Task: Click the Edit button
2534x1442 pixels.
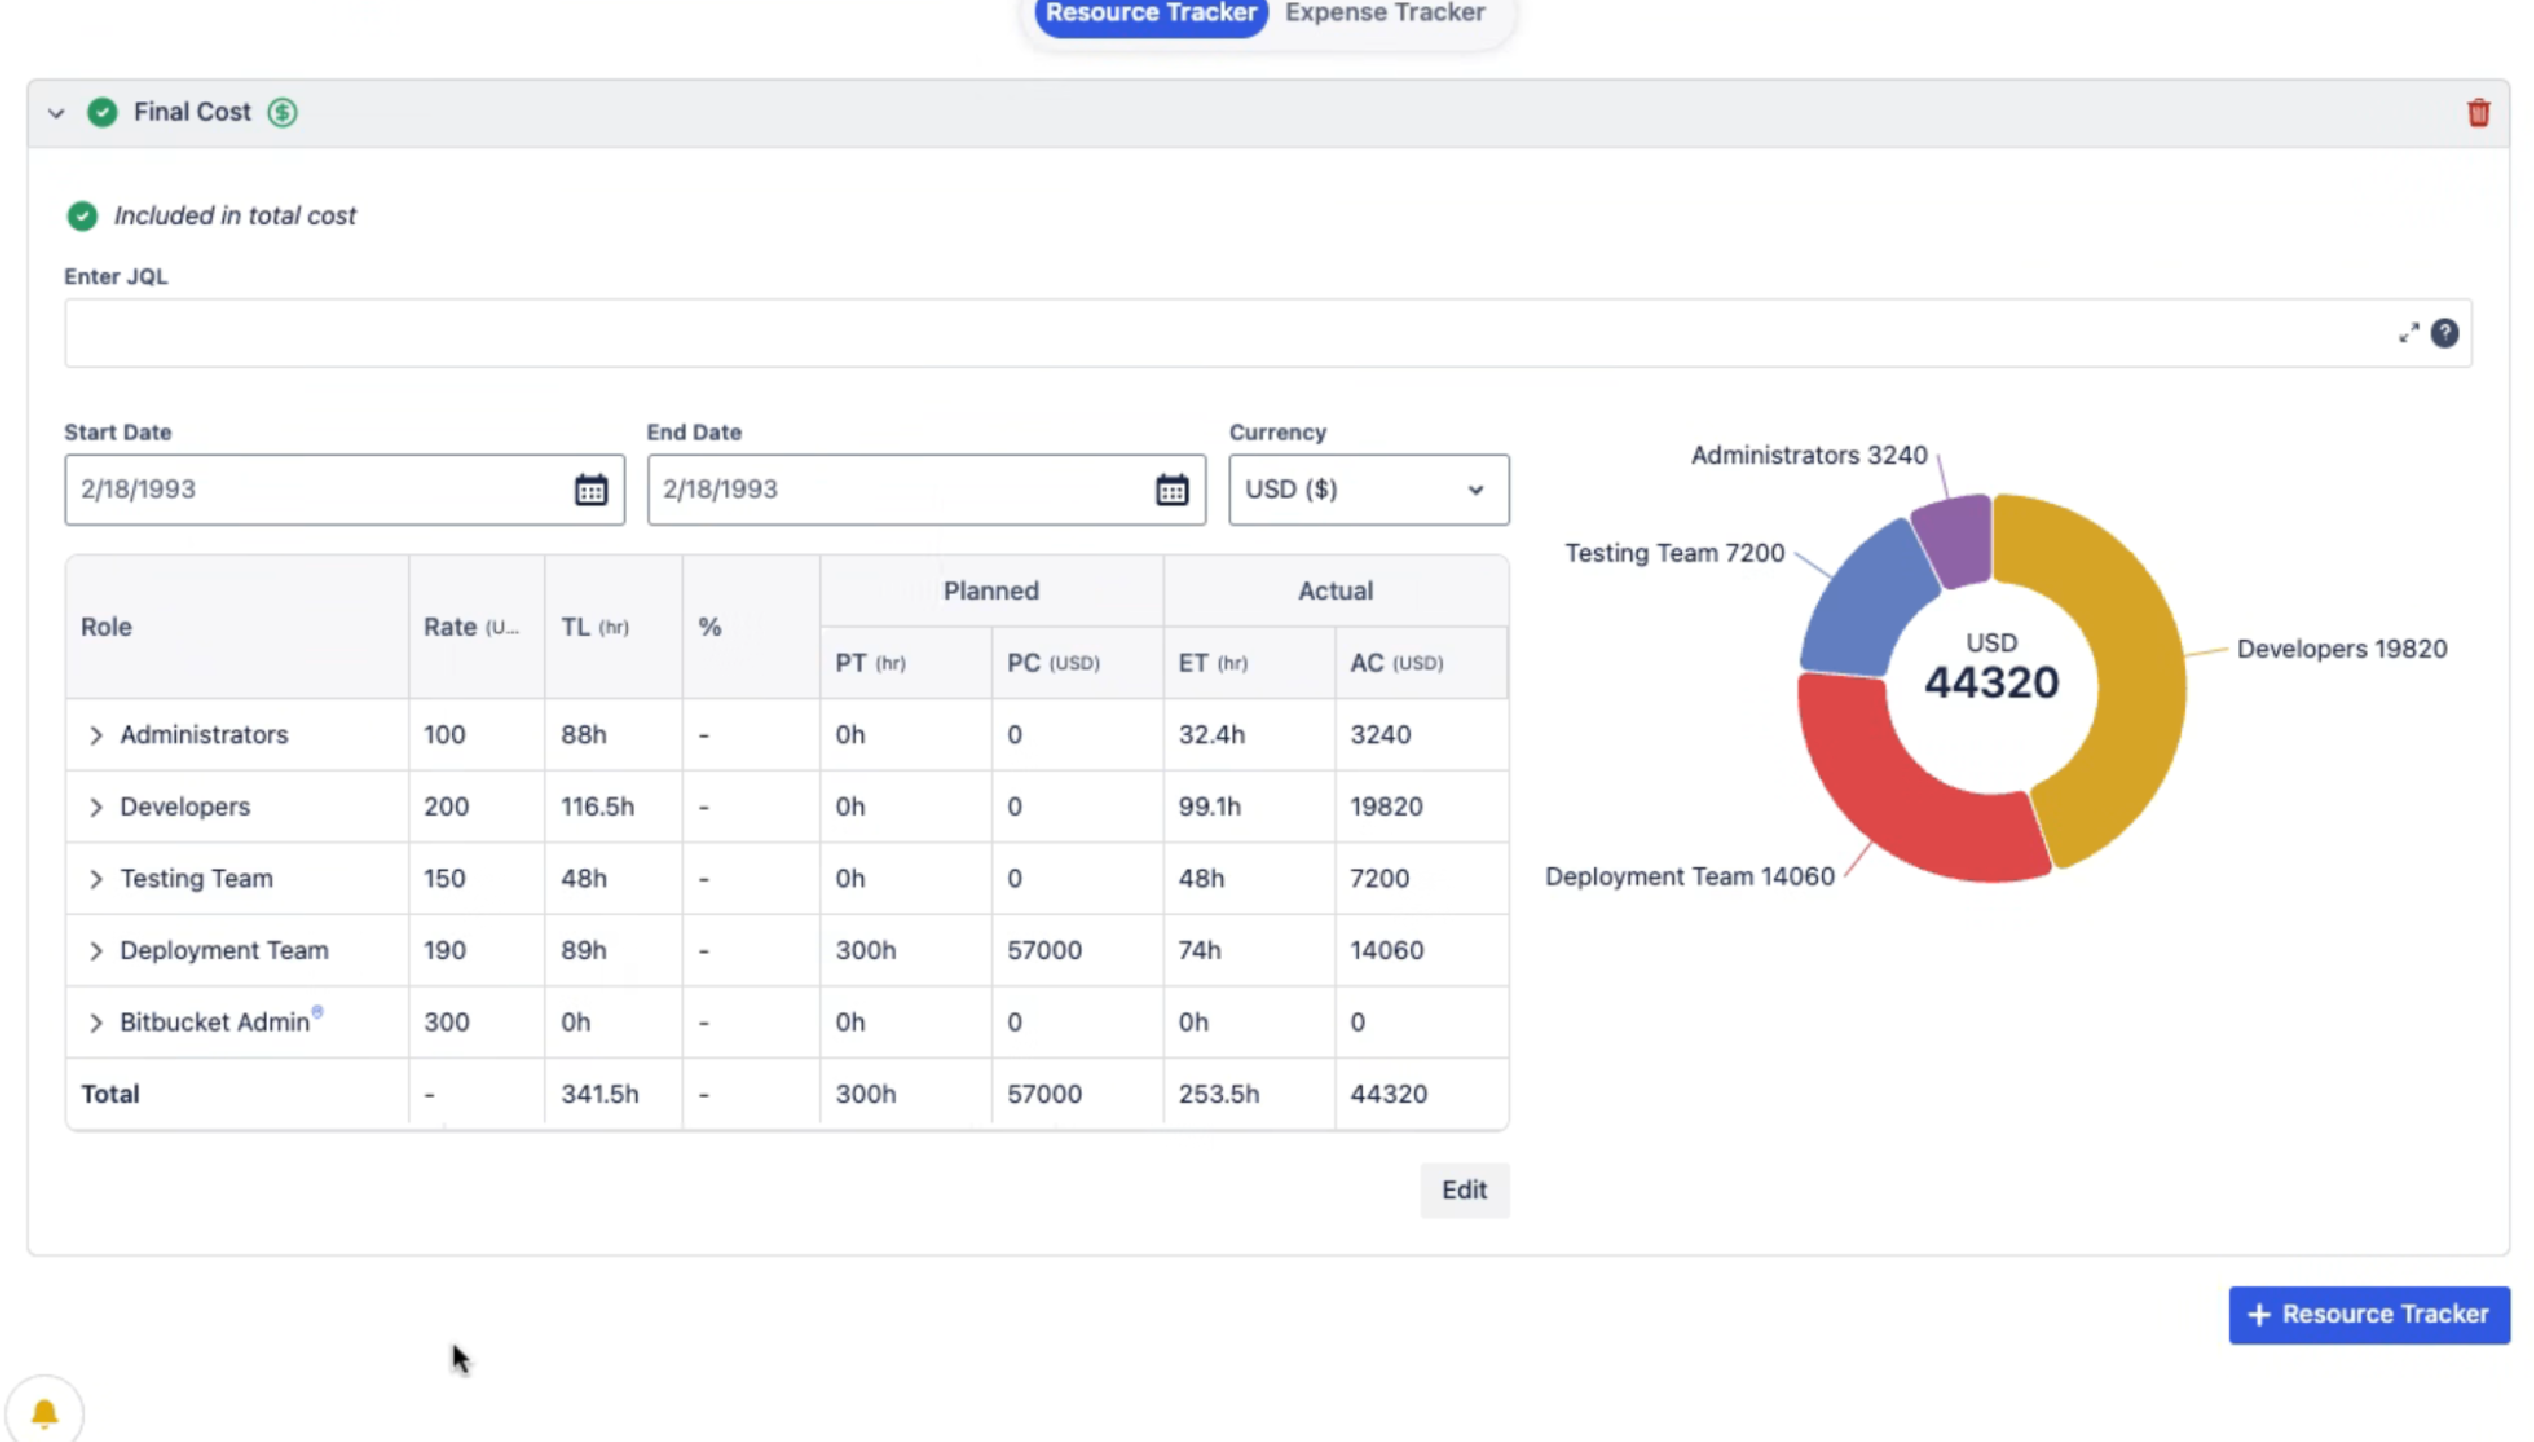Action: pyautogui.click(x=1463, y=1189)
